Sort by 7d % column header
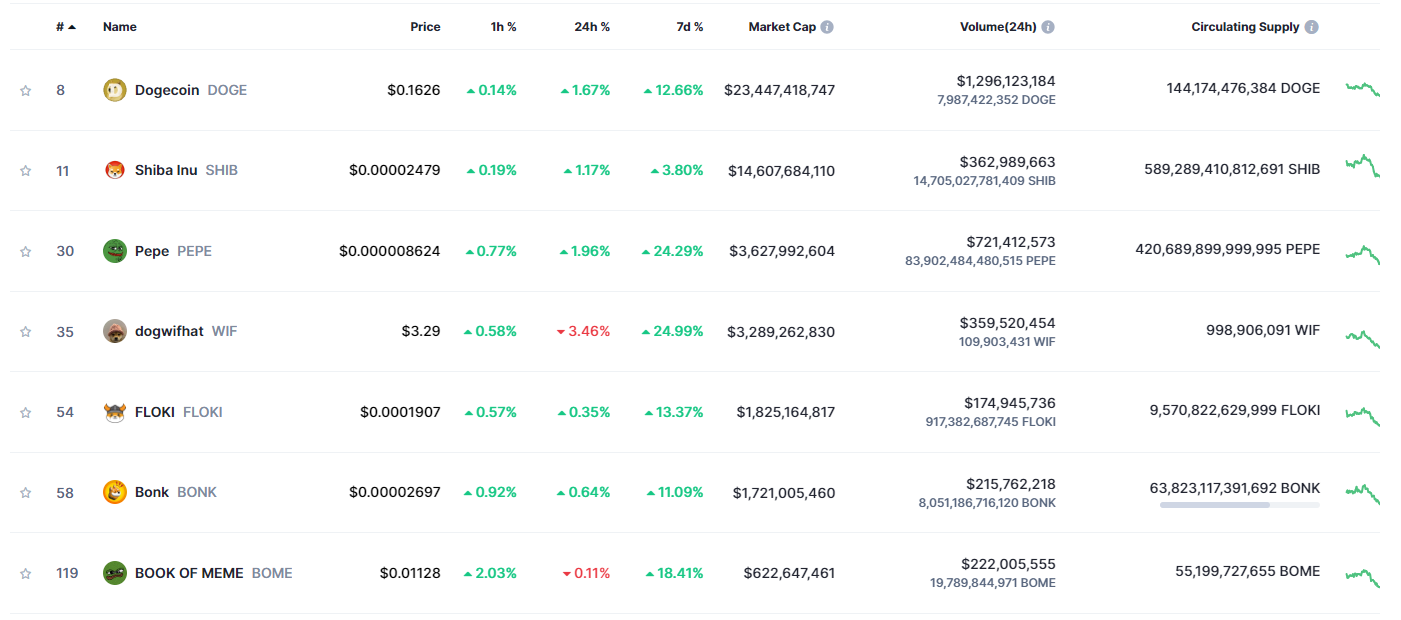 click(x=689, y=27)
